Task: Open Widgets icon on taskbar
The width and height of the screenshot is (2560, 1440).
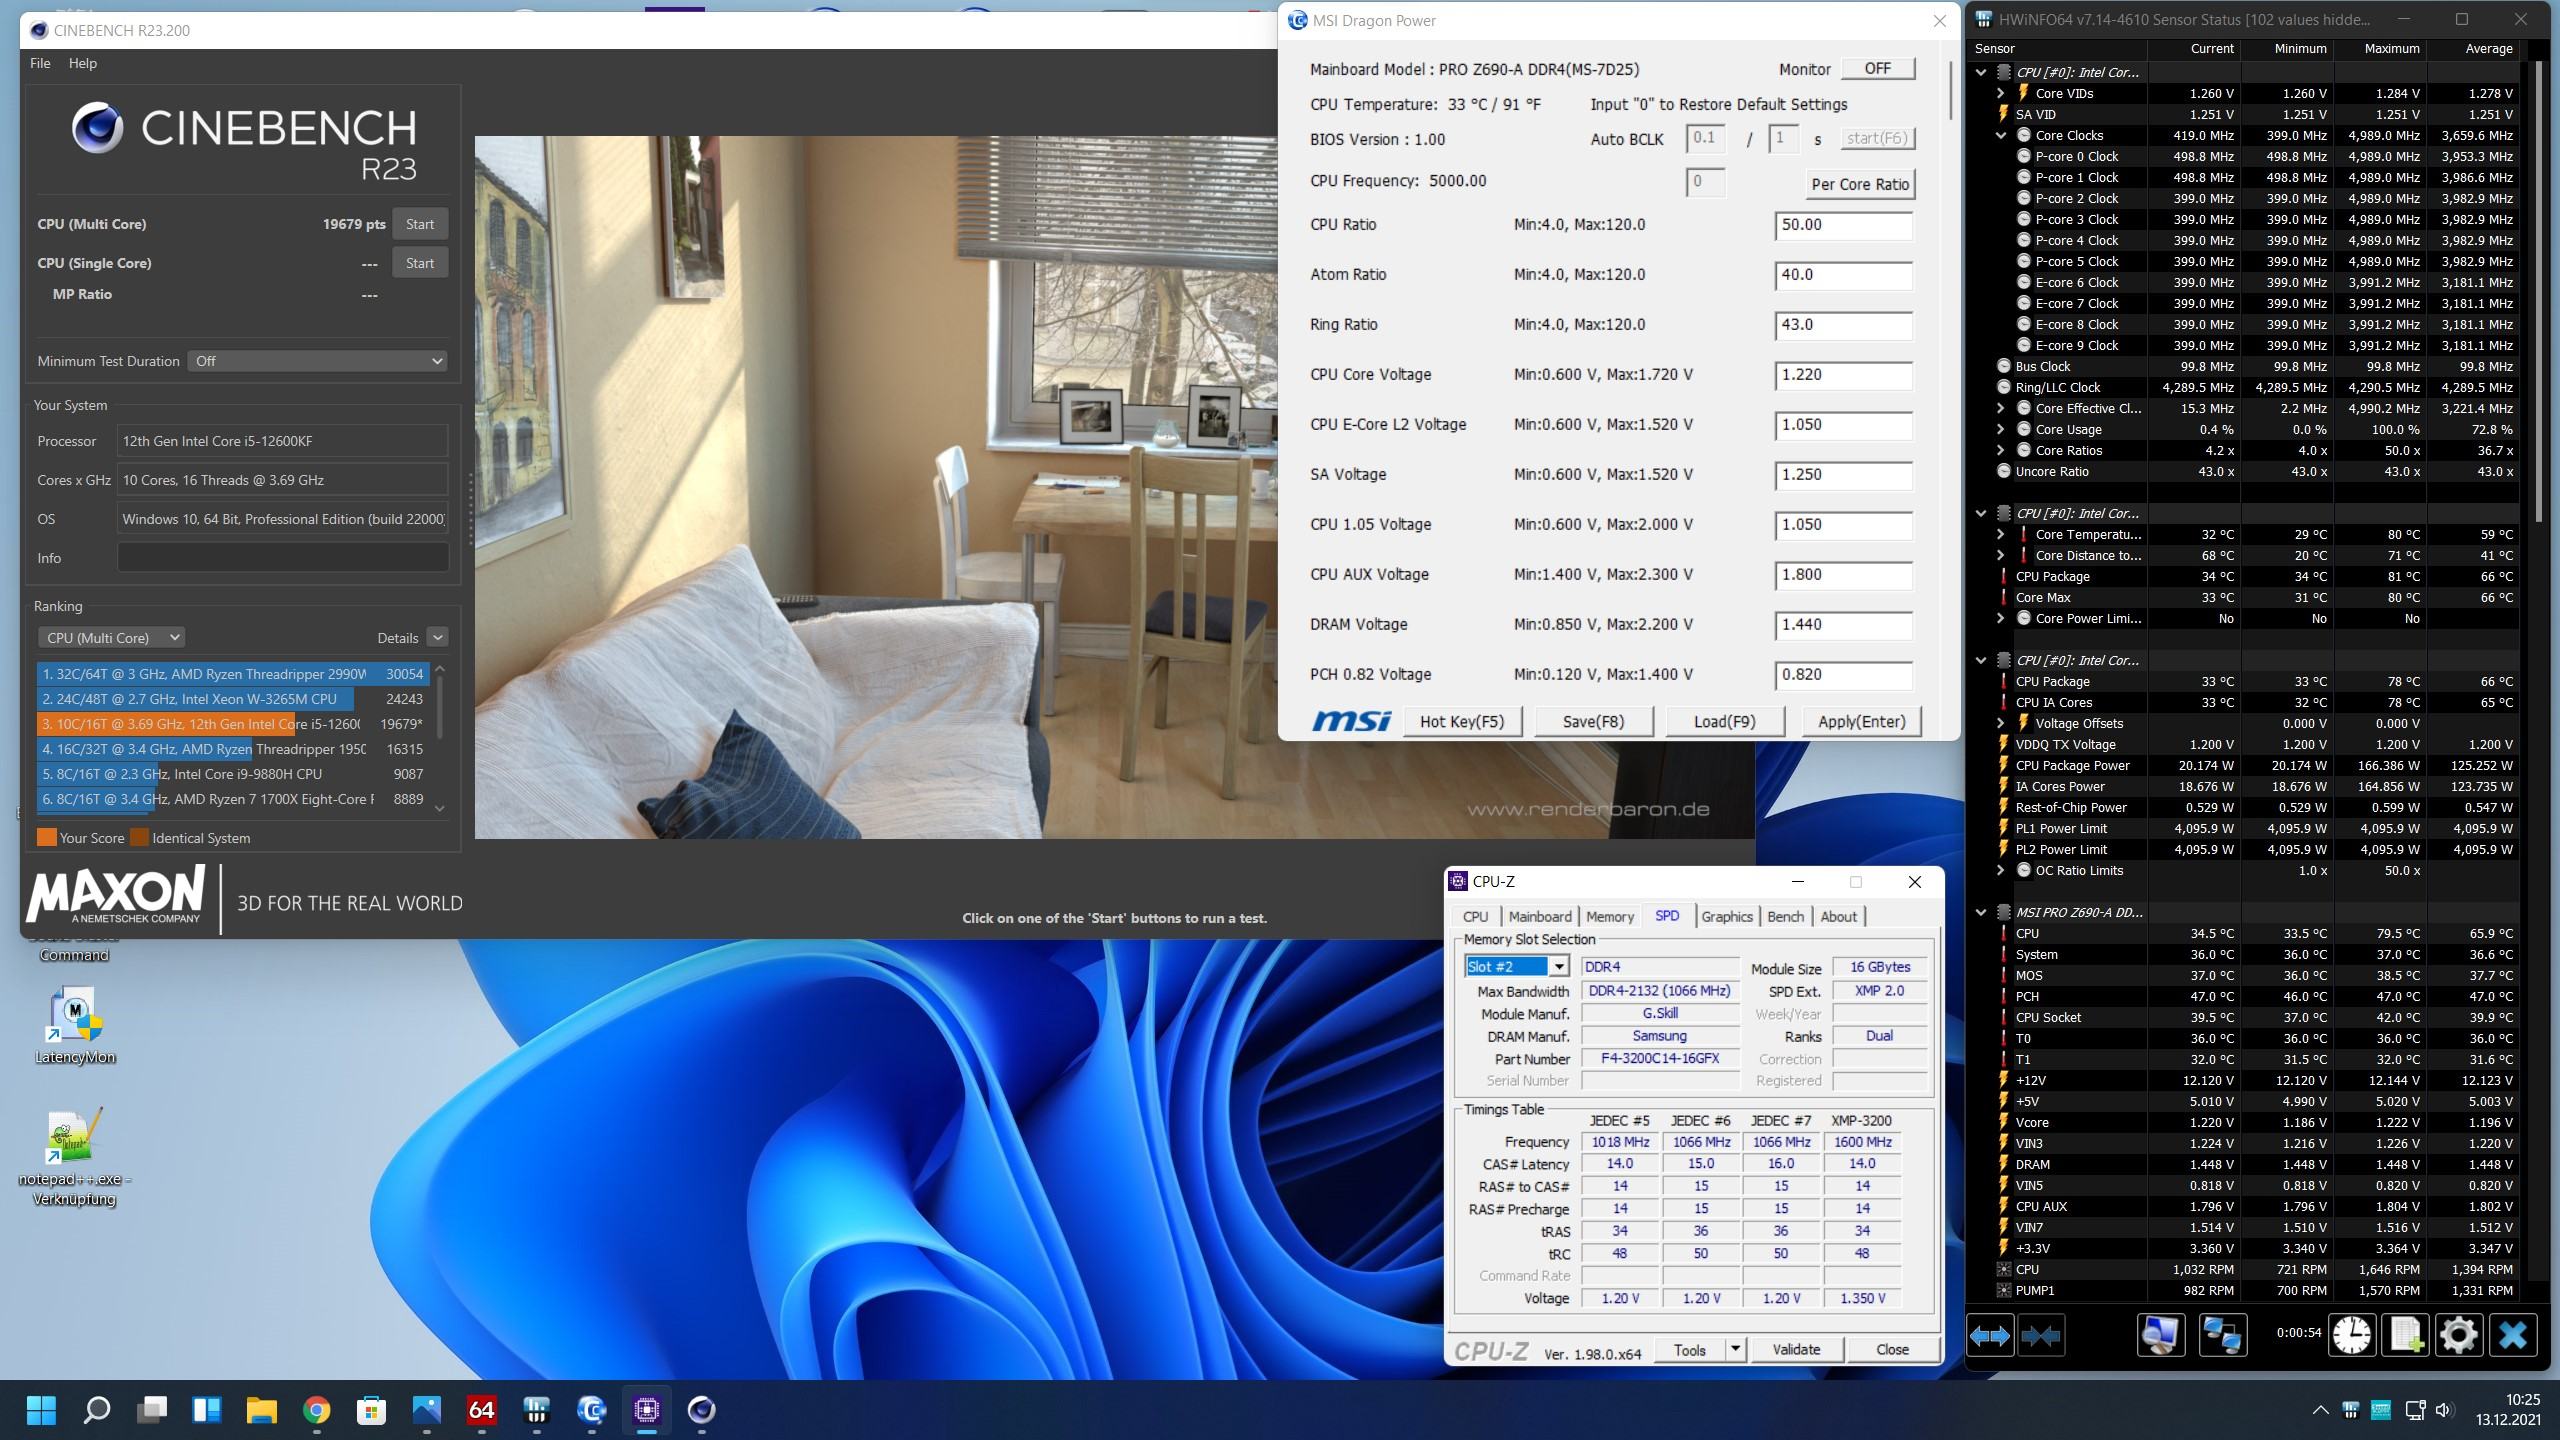Action: 206,1410
